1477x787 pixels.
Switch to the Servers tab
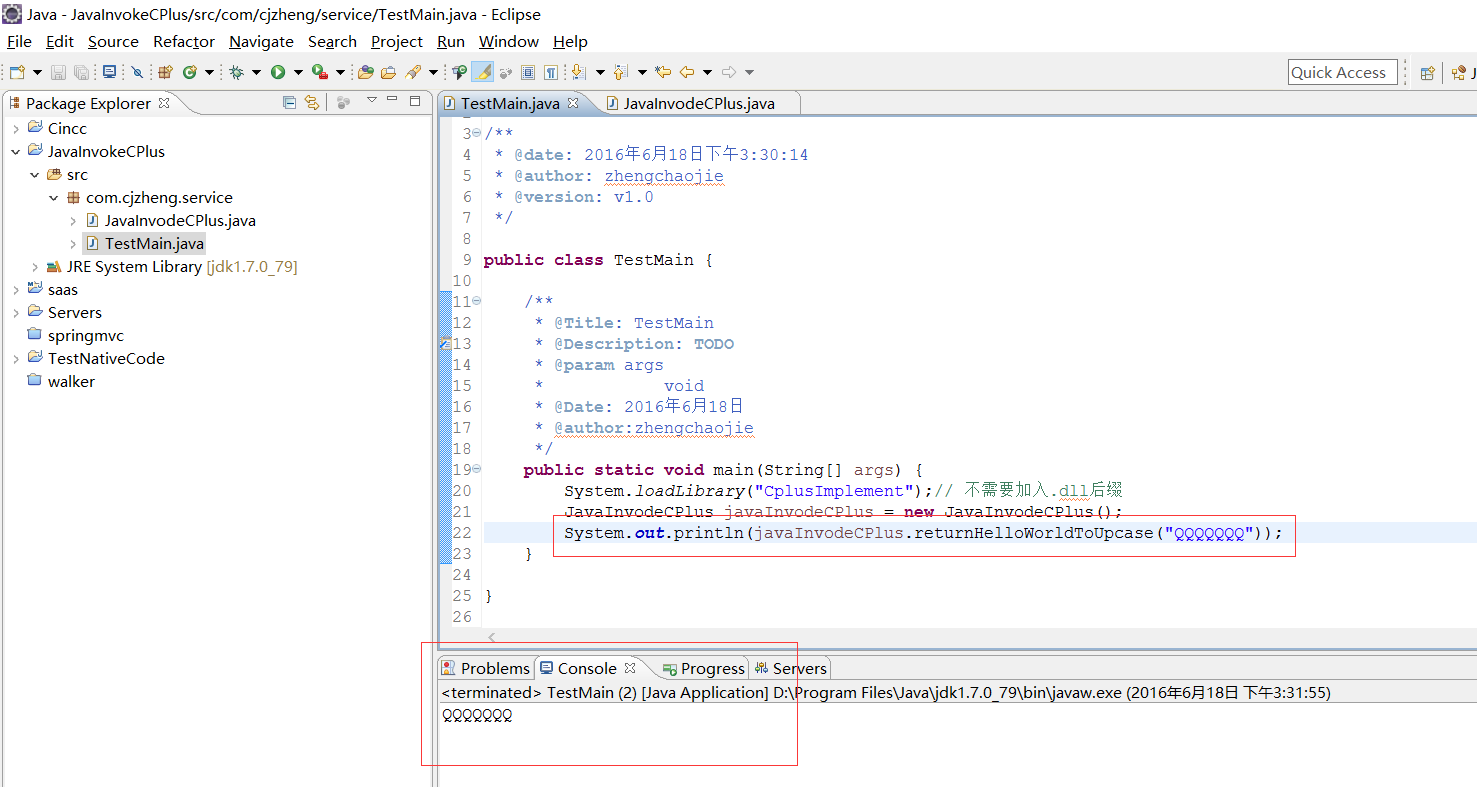tap(790, 668)
